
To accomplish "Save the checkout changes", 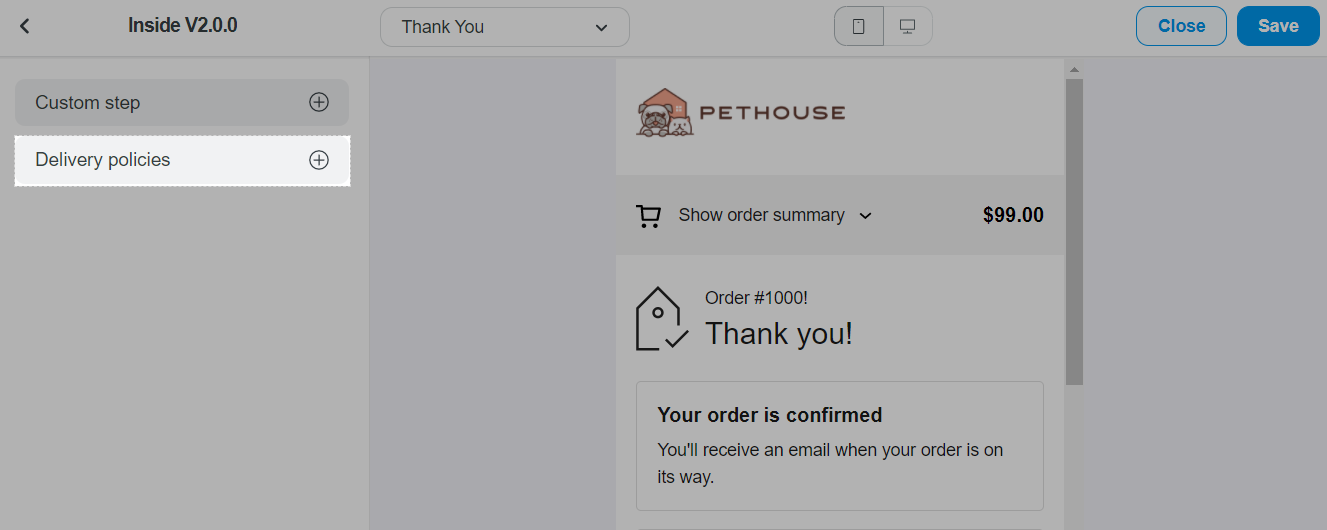I will (x=1278, y=26).
